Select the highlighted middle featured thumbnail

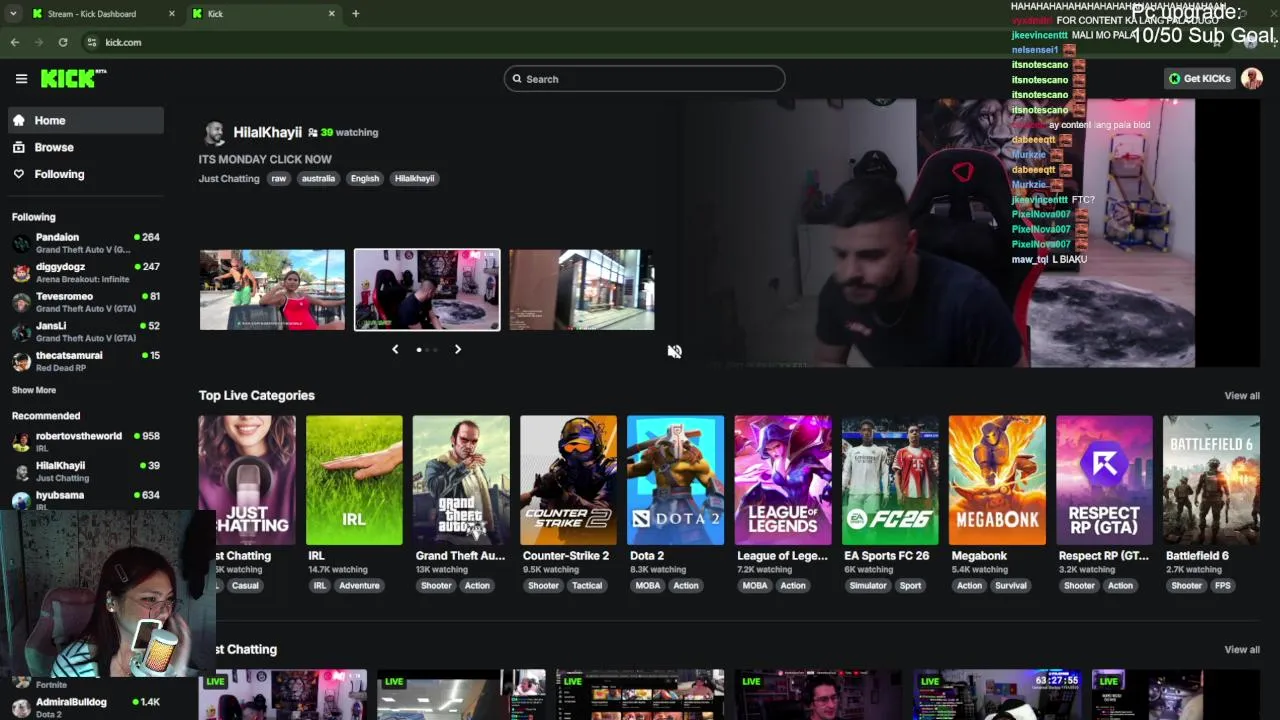[x=427, y=290]
